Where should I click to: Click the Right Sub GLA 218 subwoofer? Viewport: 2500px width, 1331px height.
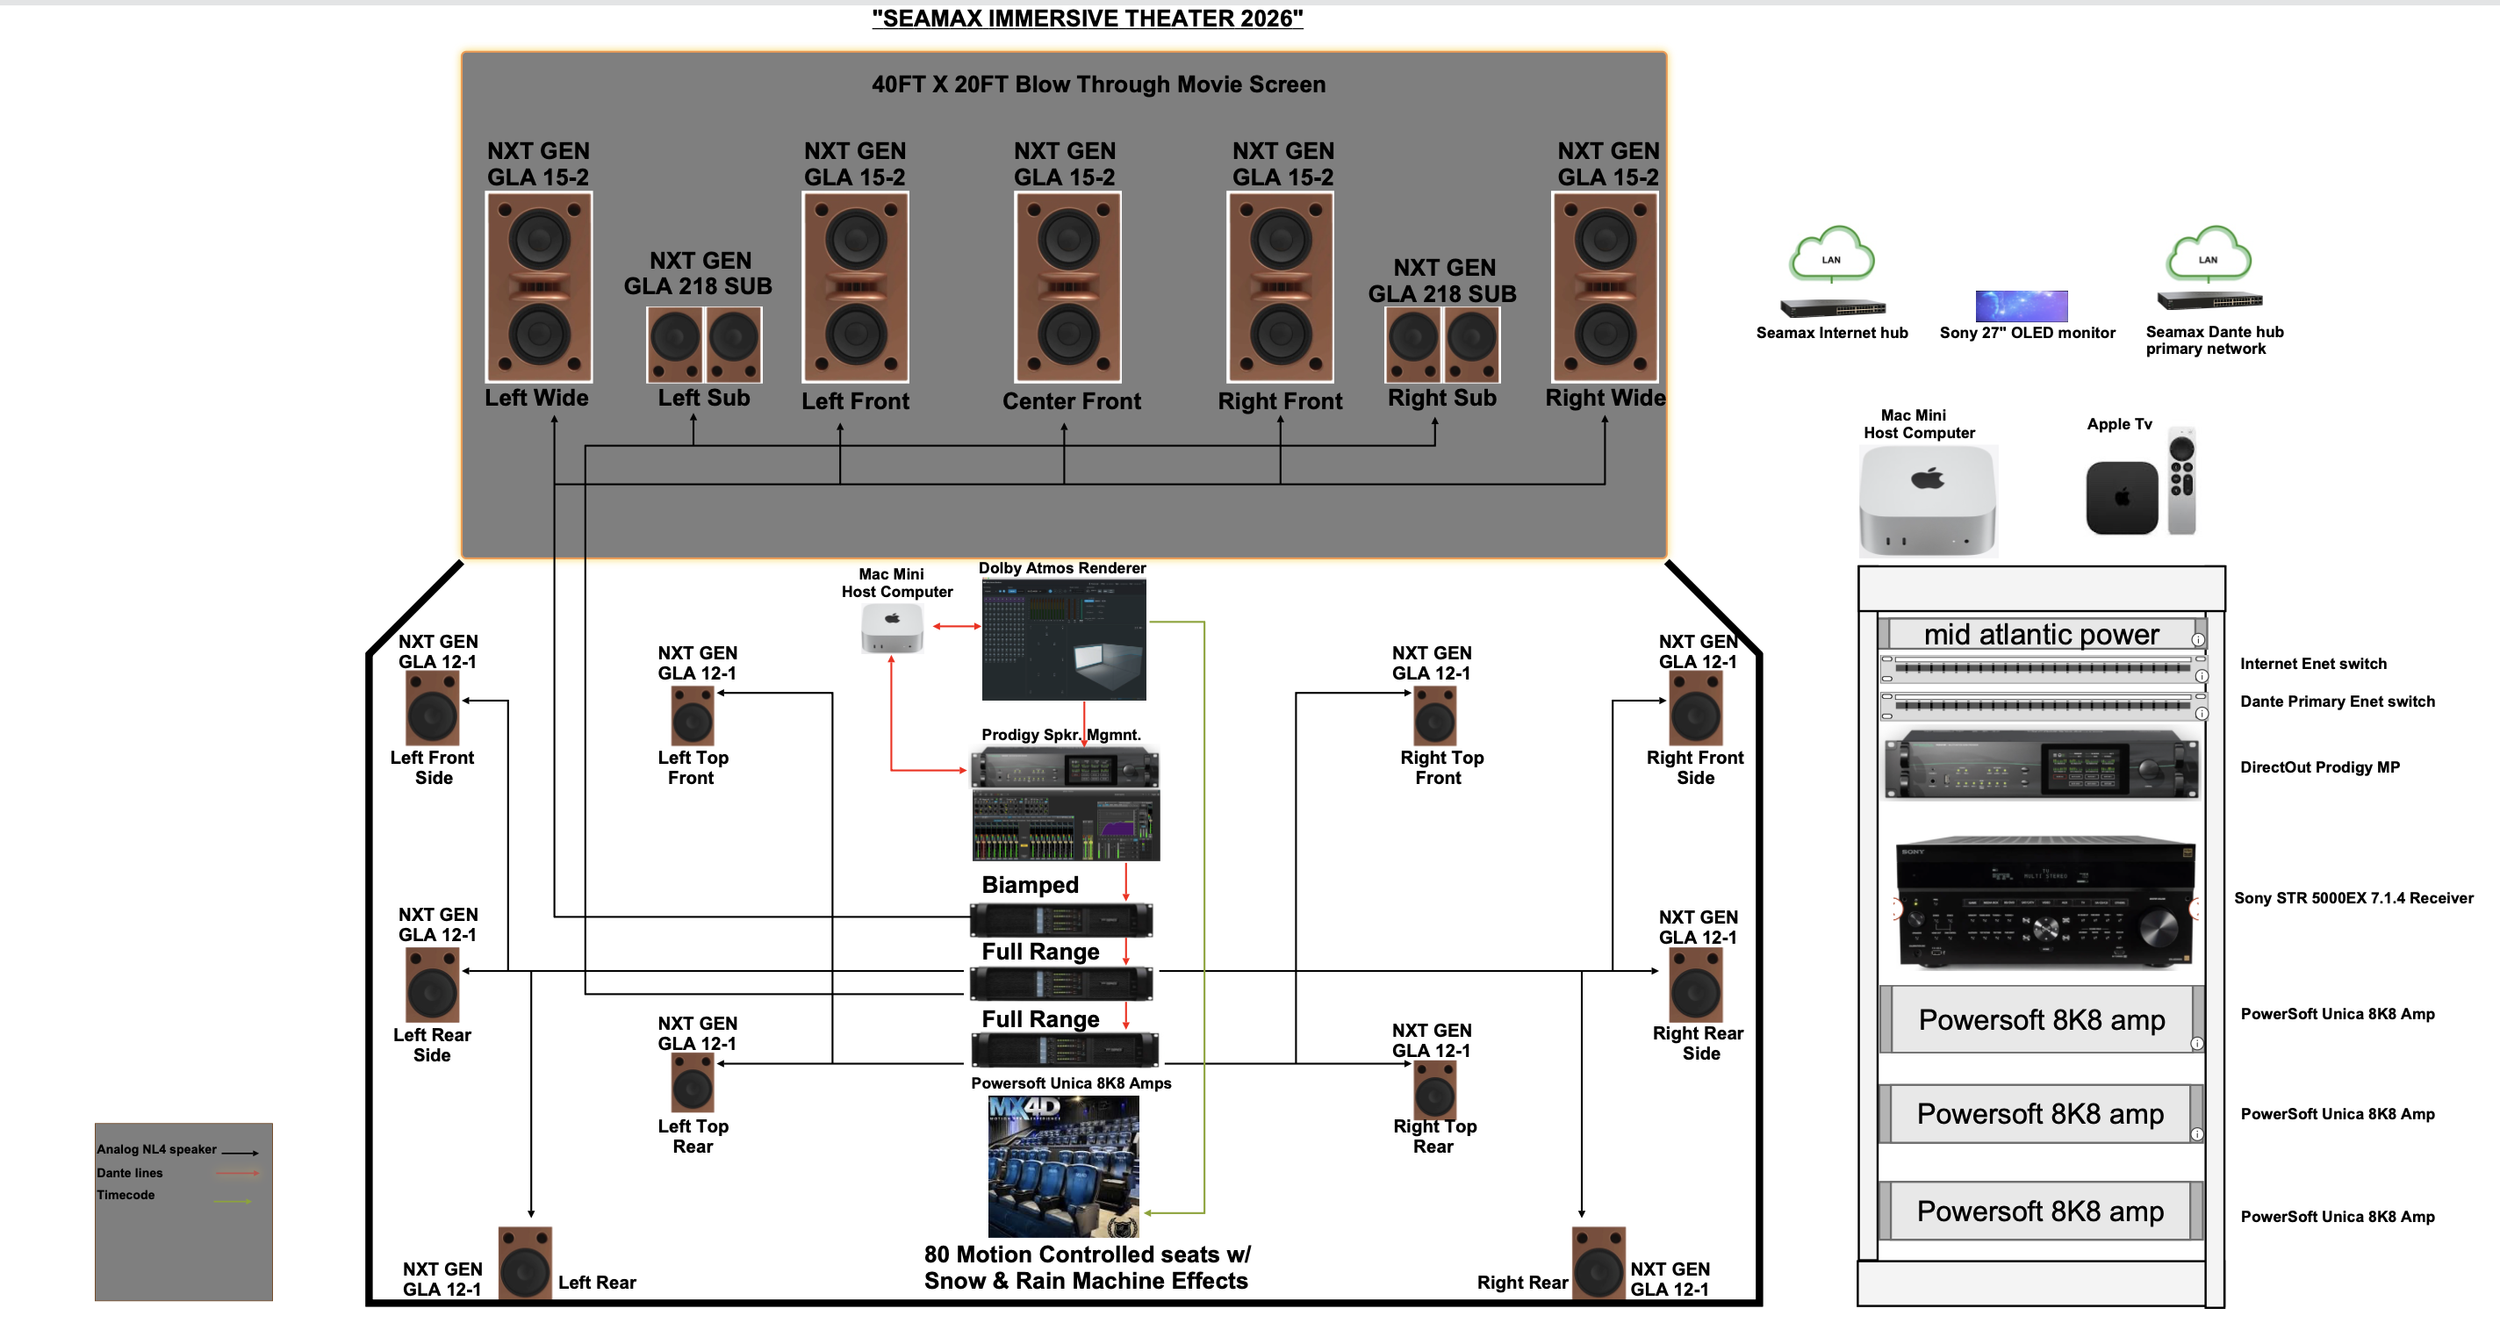(1442, 345)
